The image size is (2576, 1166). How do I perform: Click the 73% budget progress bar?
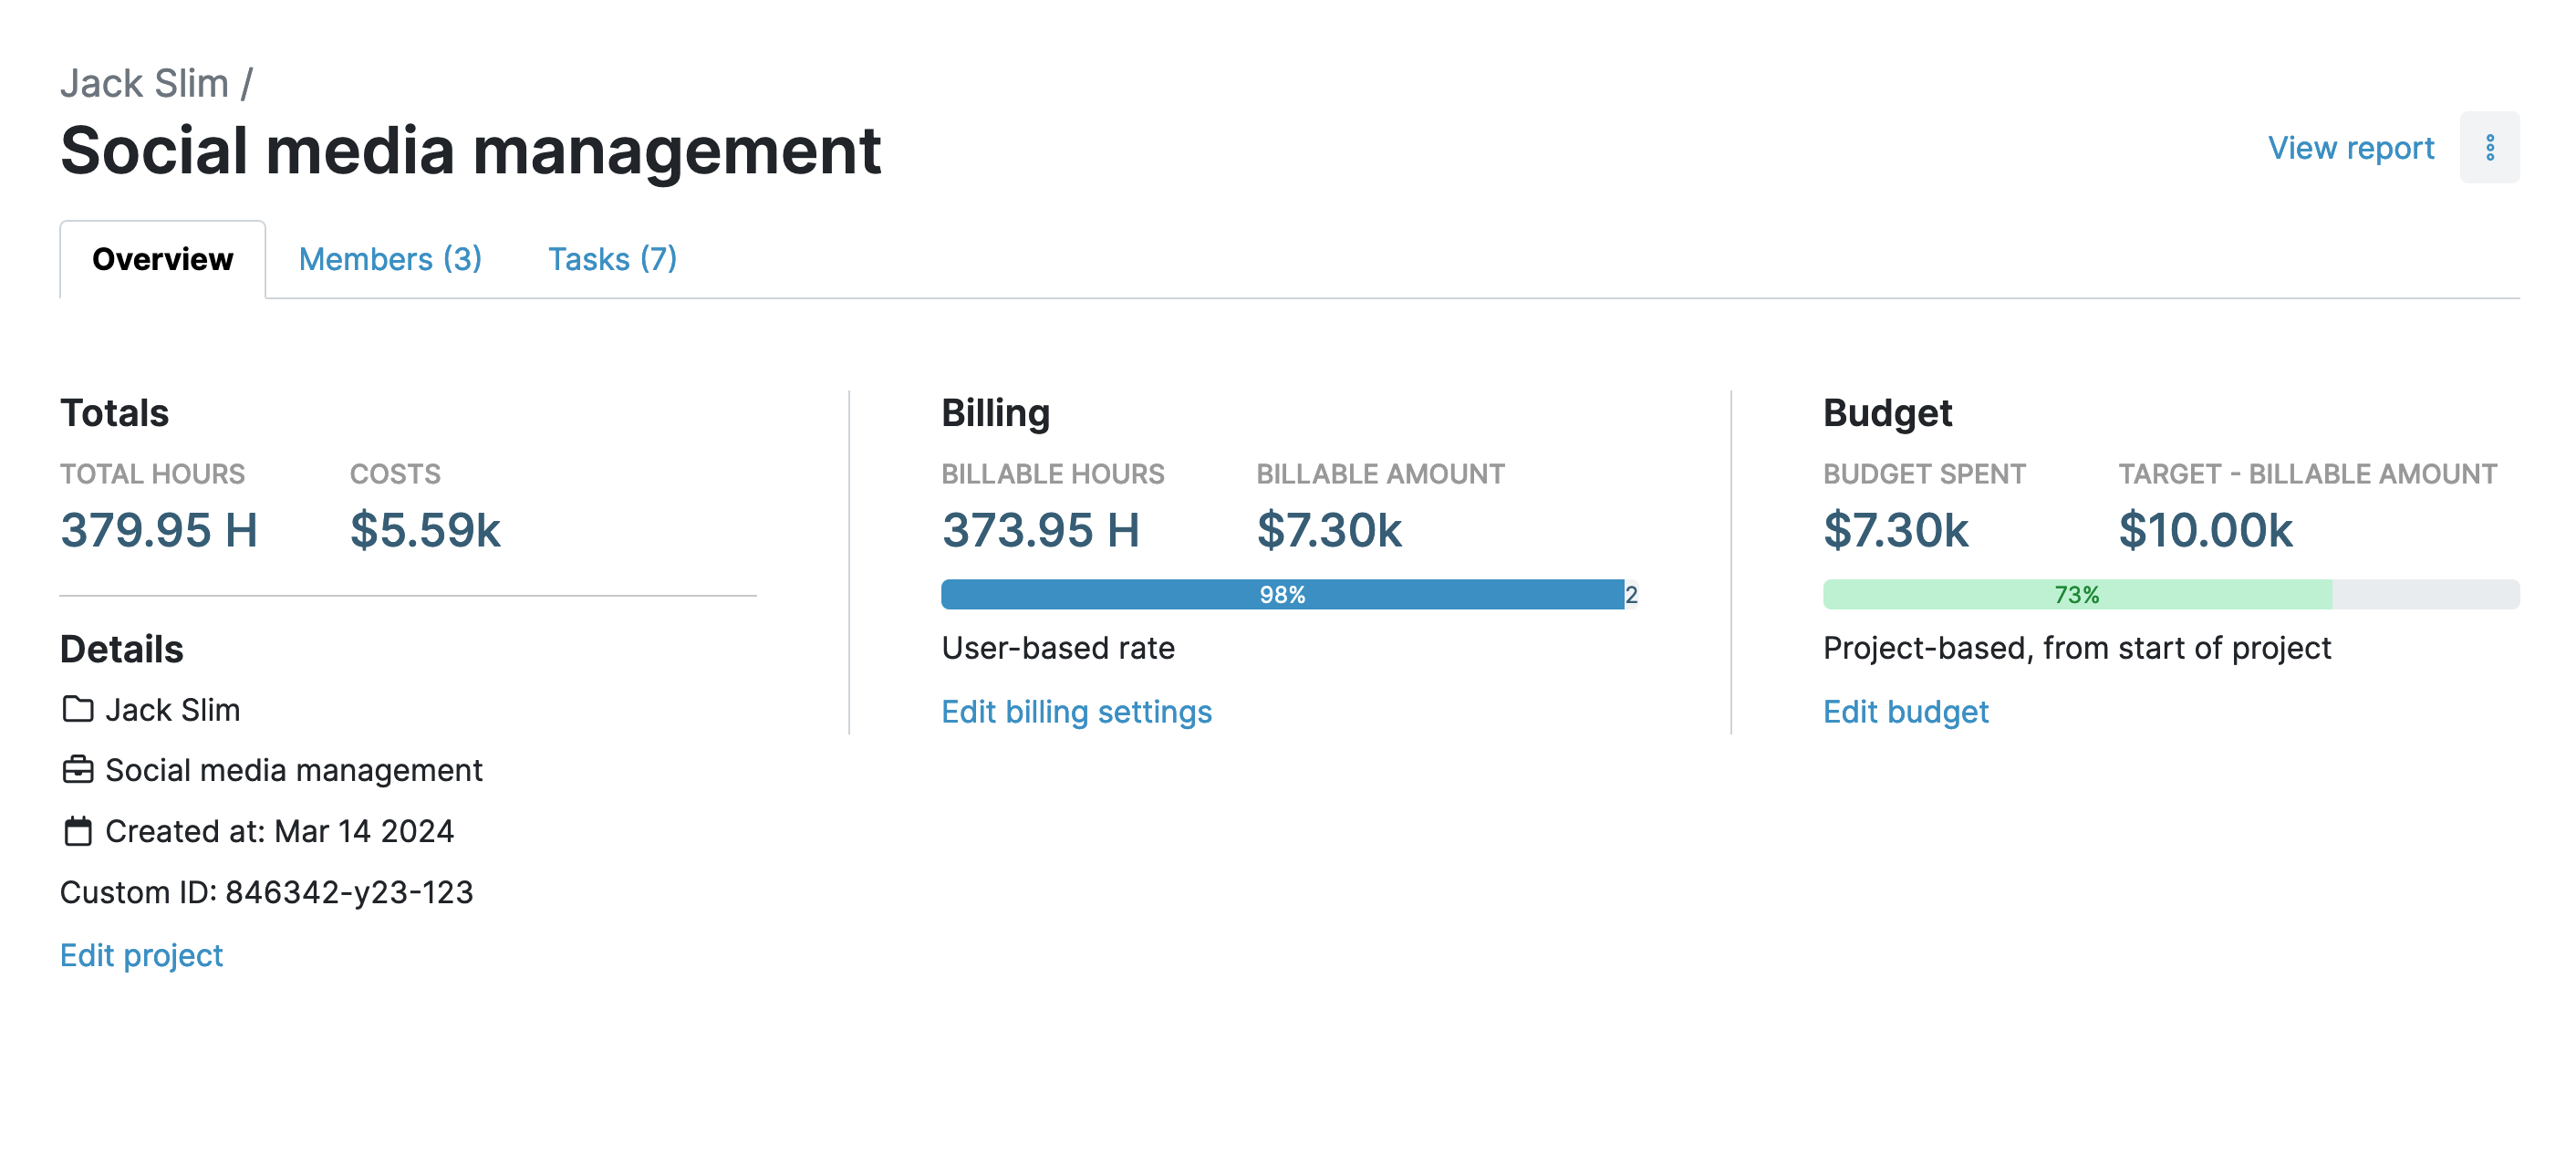pyautogui.click(x=2076, y=595)
